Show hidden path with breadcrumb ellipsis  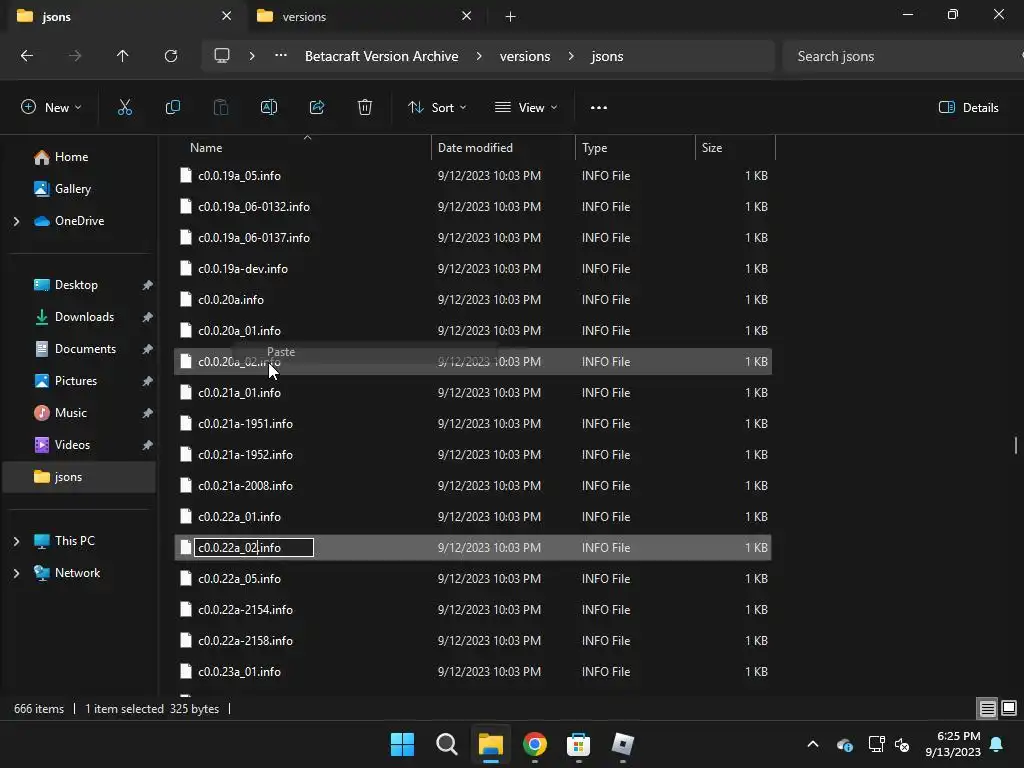point(281,56)
